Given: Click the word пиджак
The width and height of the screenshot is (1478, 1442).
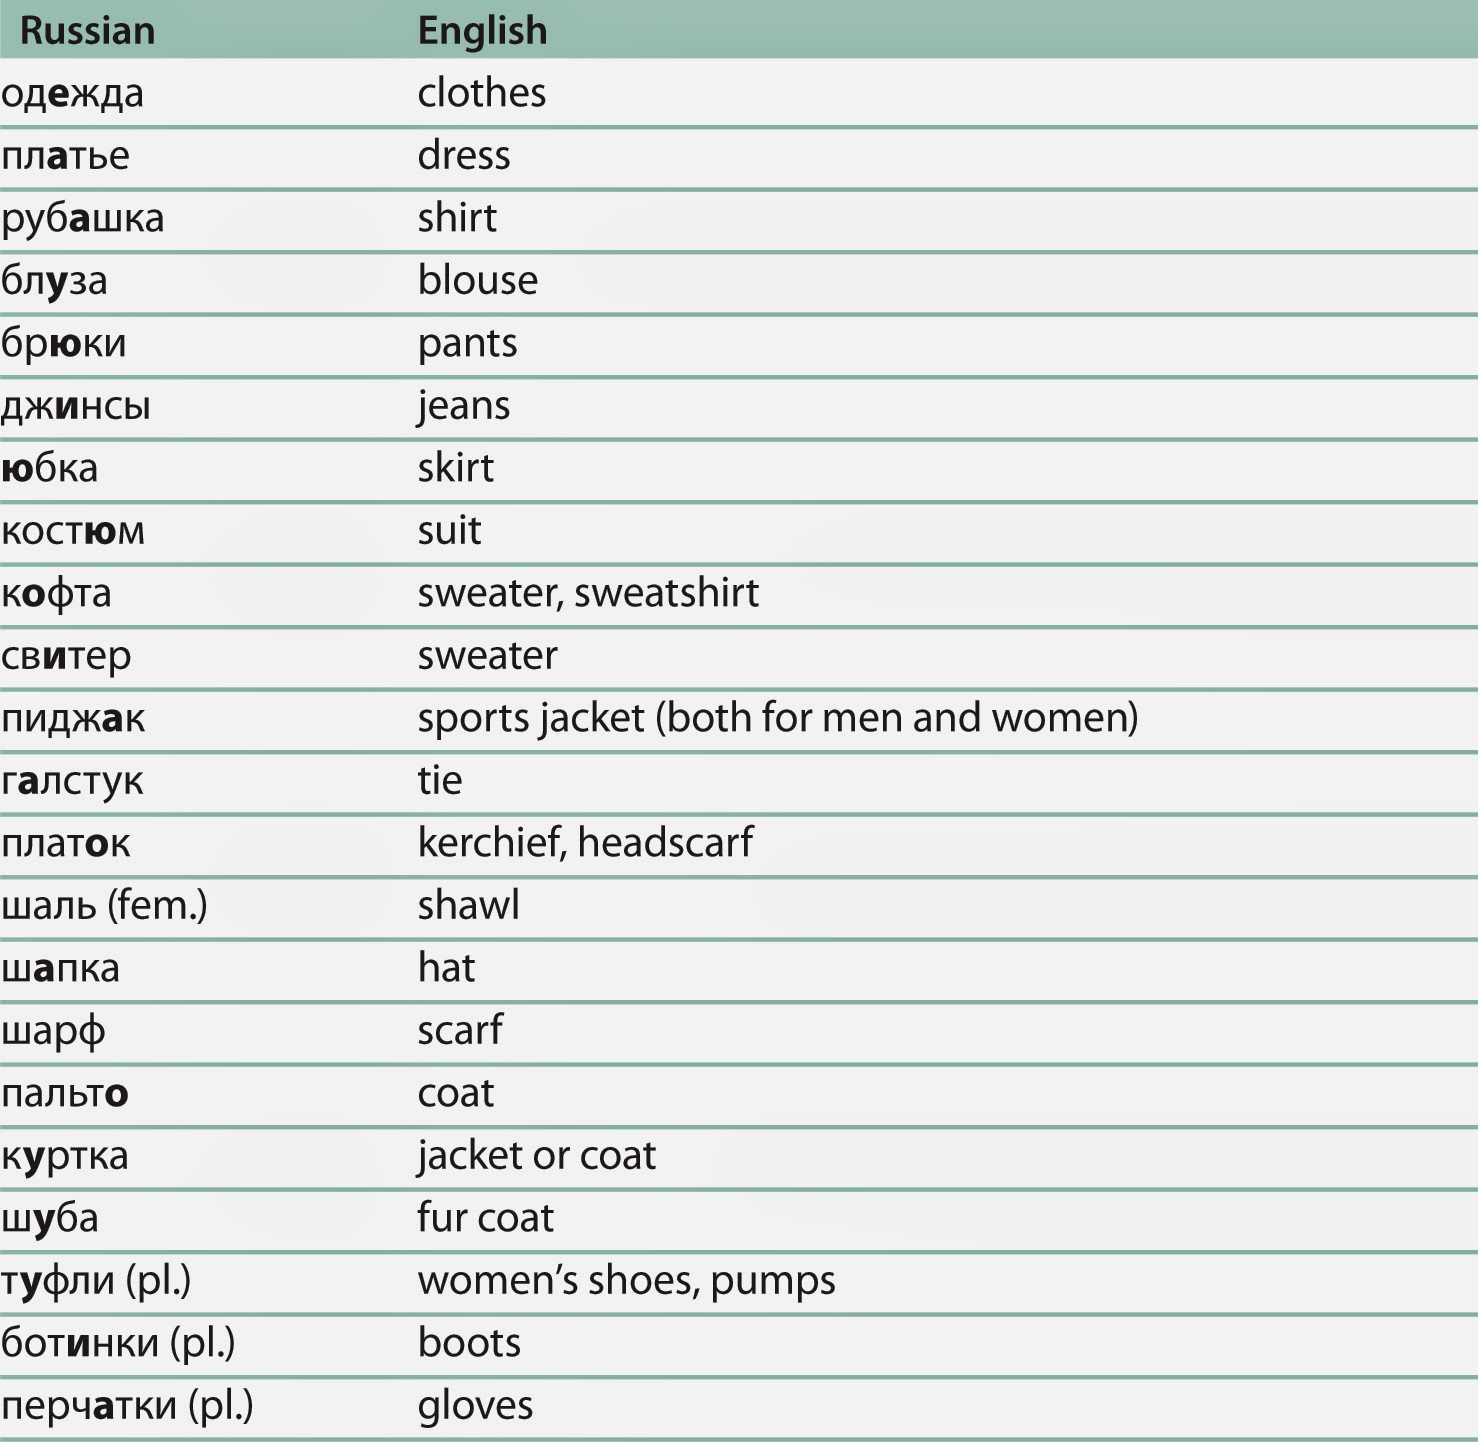Looking at the screenshot, I should pos(73,720).
